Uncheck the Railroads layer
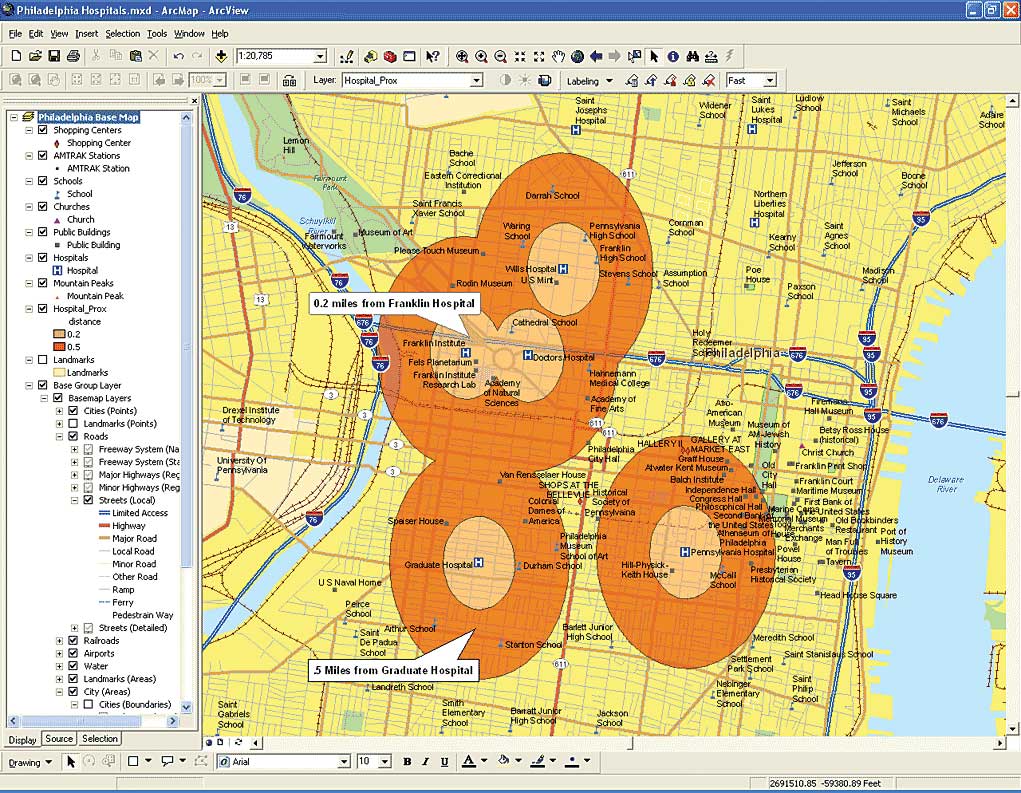Viewport: 1021px width, 793px height. (x=74, y=641)
